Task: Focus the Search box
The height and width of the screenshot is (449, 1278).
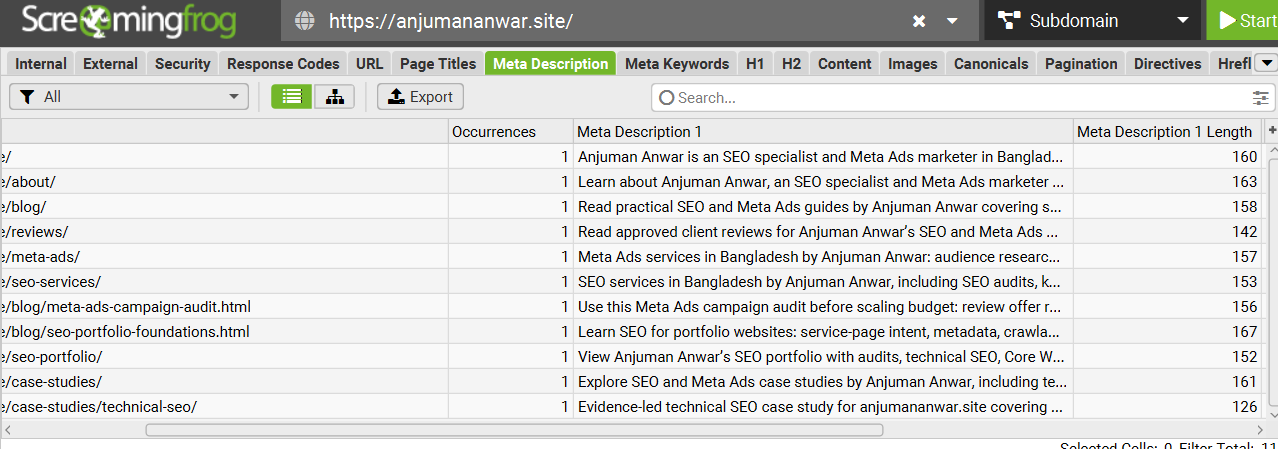Action: (x=950, y=98)
